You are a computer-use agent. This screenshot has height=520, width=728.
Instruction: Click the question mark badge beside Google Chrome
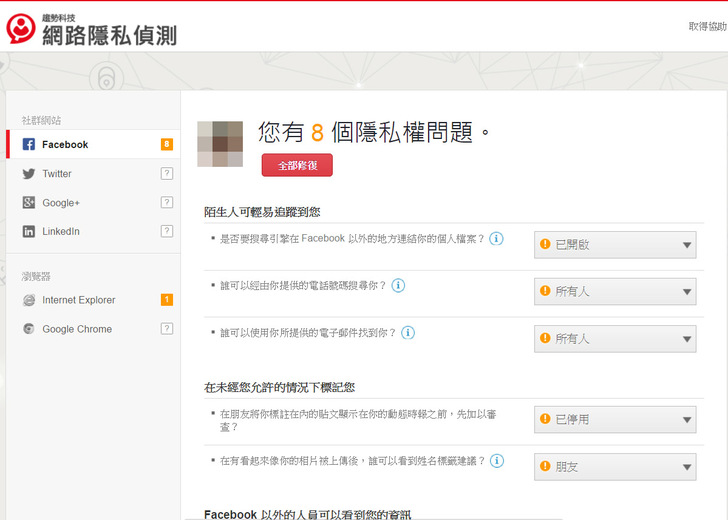point(167,329)
